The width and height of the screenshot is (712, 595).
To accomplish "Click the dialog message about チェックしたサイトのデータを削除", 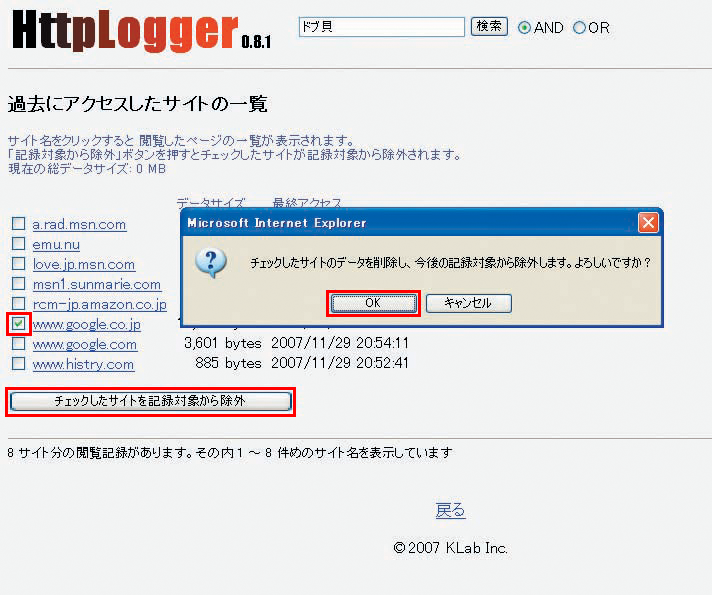I will click(450, 263).
